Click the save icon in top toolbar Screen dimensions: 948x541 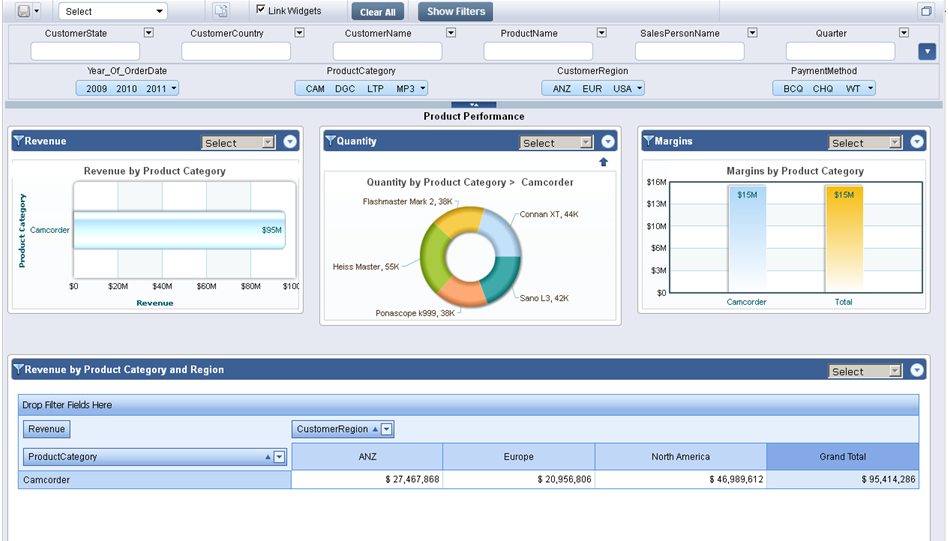coord(23,11)
